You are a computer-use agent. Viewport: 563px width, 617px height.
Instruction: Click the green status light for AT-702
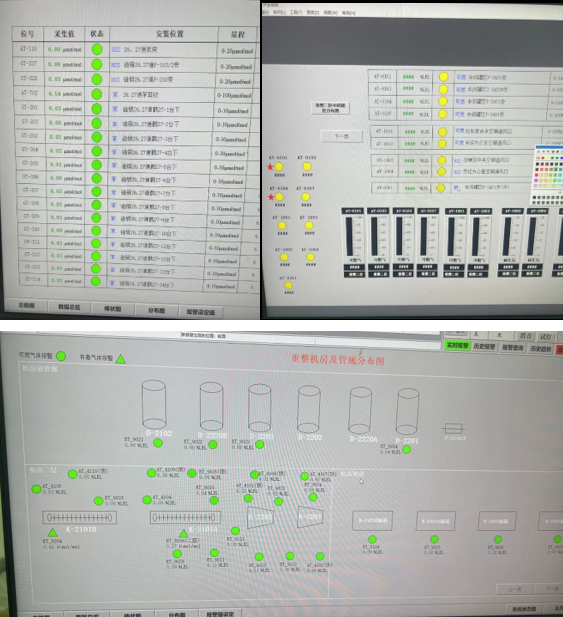coord(96,94)
